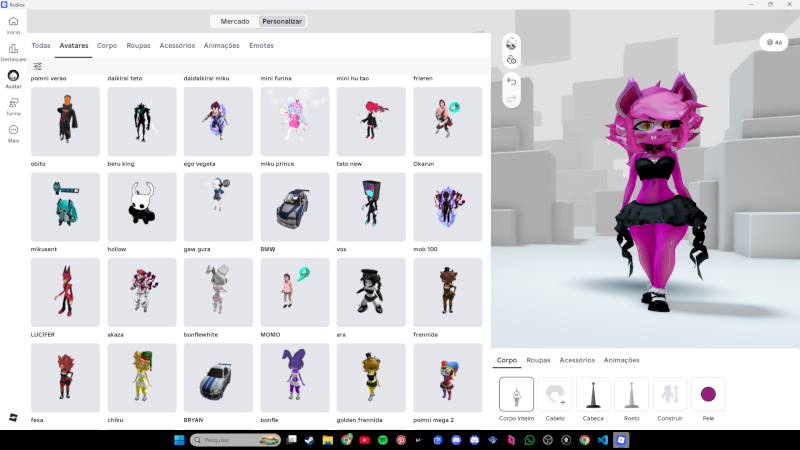The height and width of the screenshot is (450, 800).
Task: Open the Rosto option
Action: pos(632,394)
